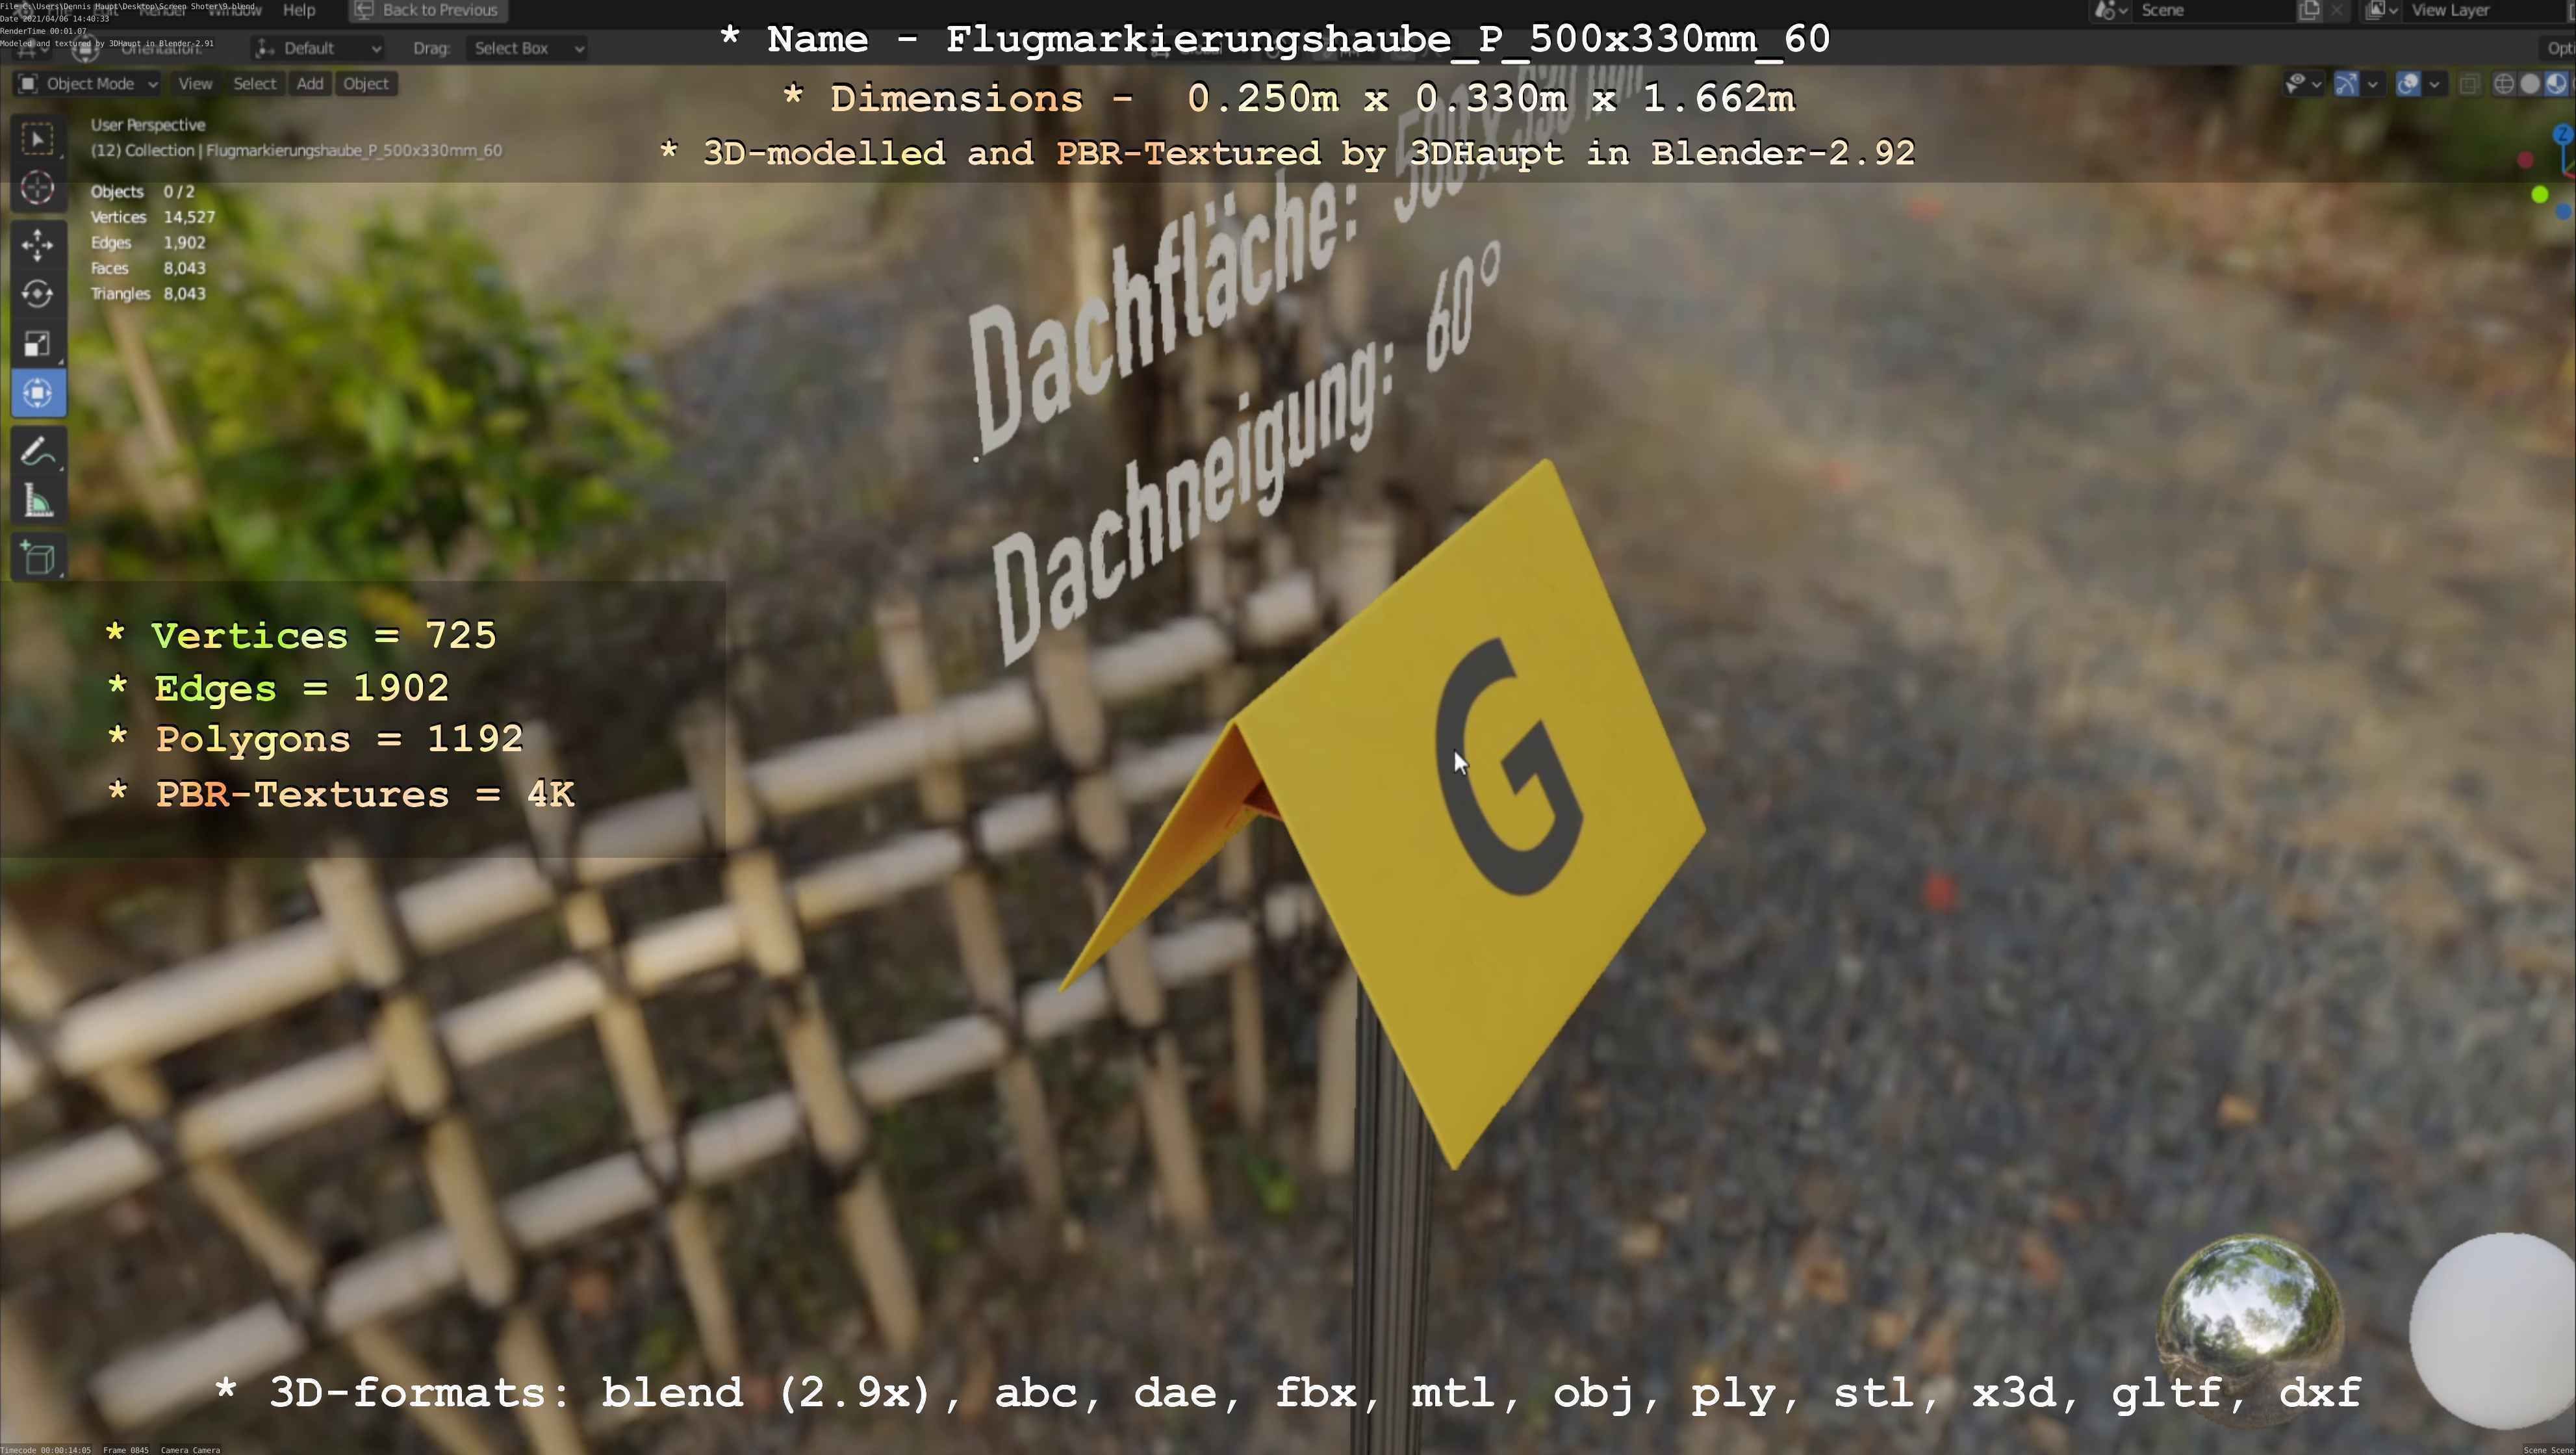Expand the Default orientation dropdown

(318, 48)
